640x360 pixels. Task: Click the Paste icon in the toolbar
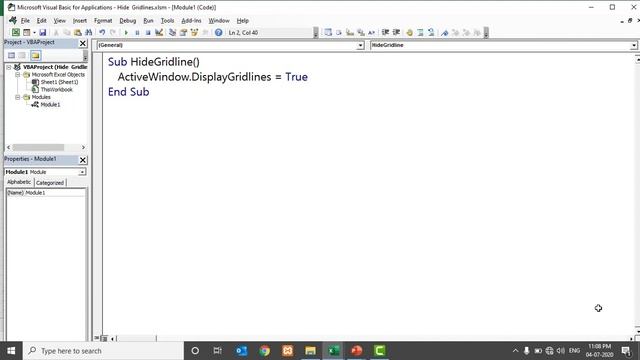point(78,32)
